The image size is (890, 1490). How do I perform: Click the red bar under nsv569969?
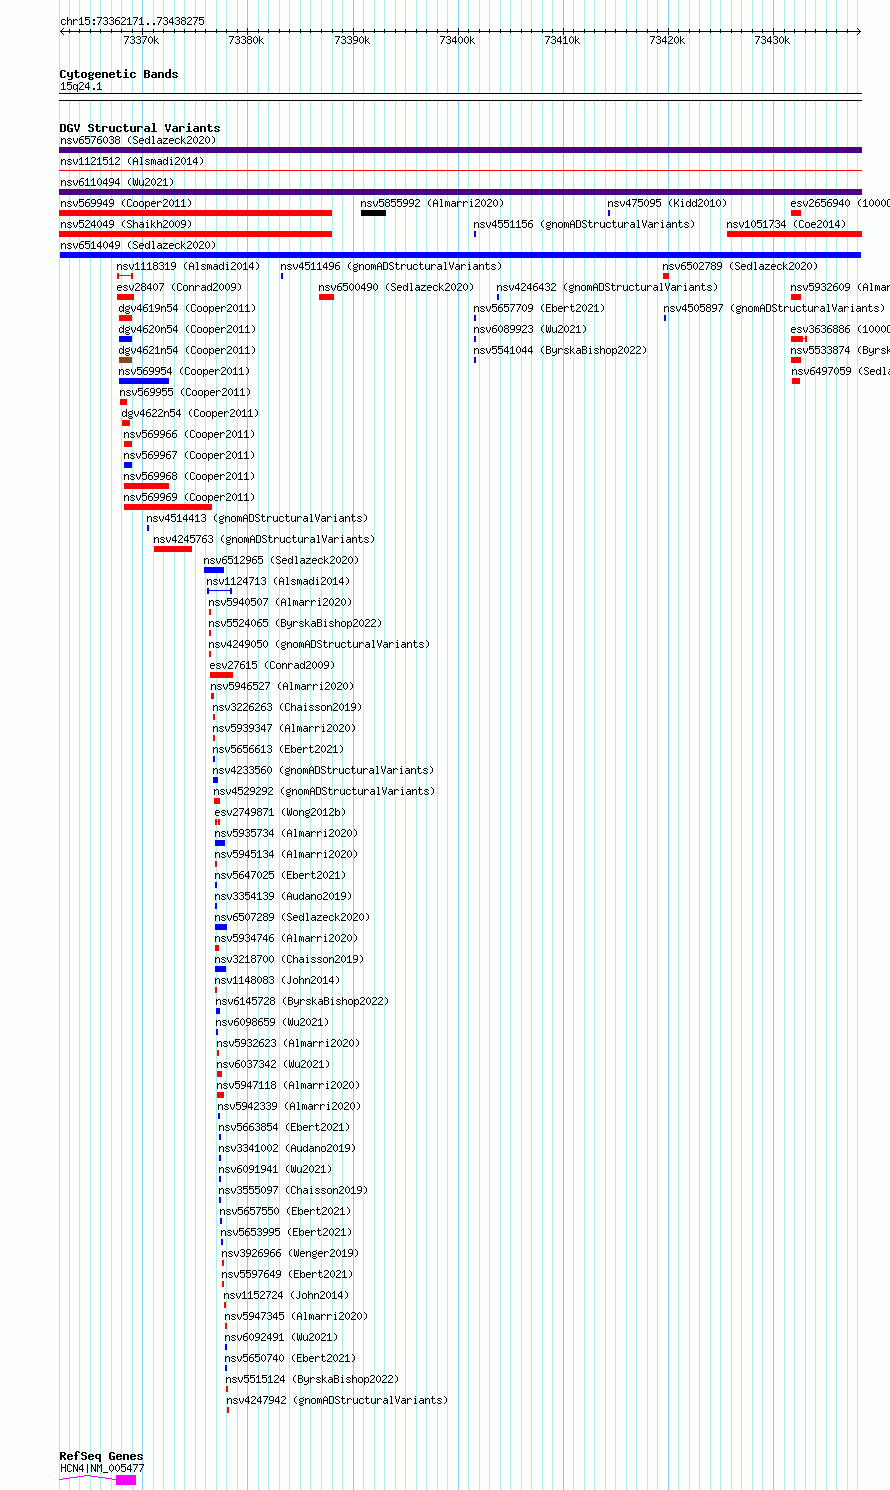pos(168,507)
